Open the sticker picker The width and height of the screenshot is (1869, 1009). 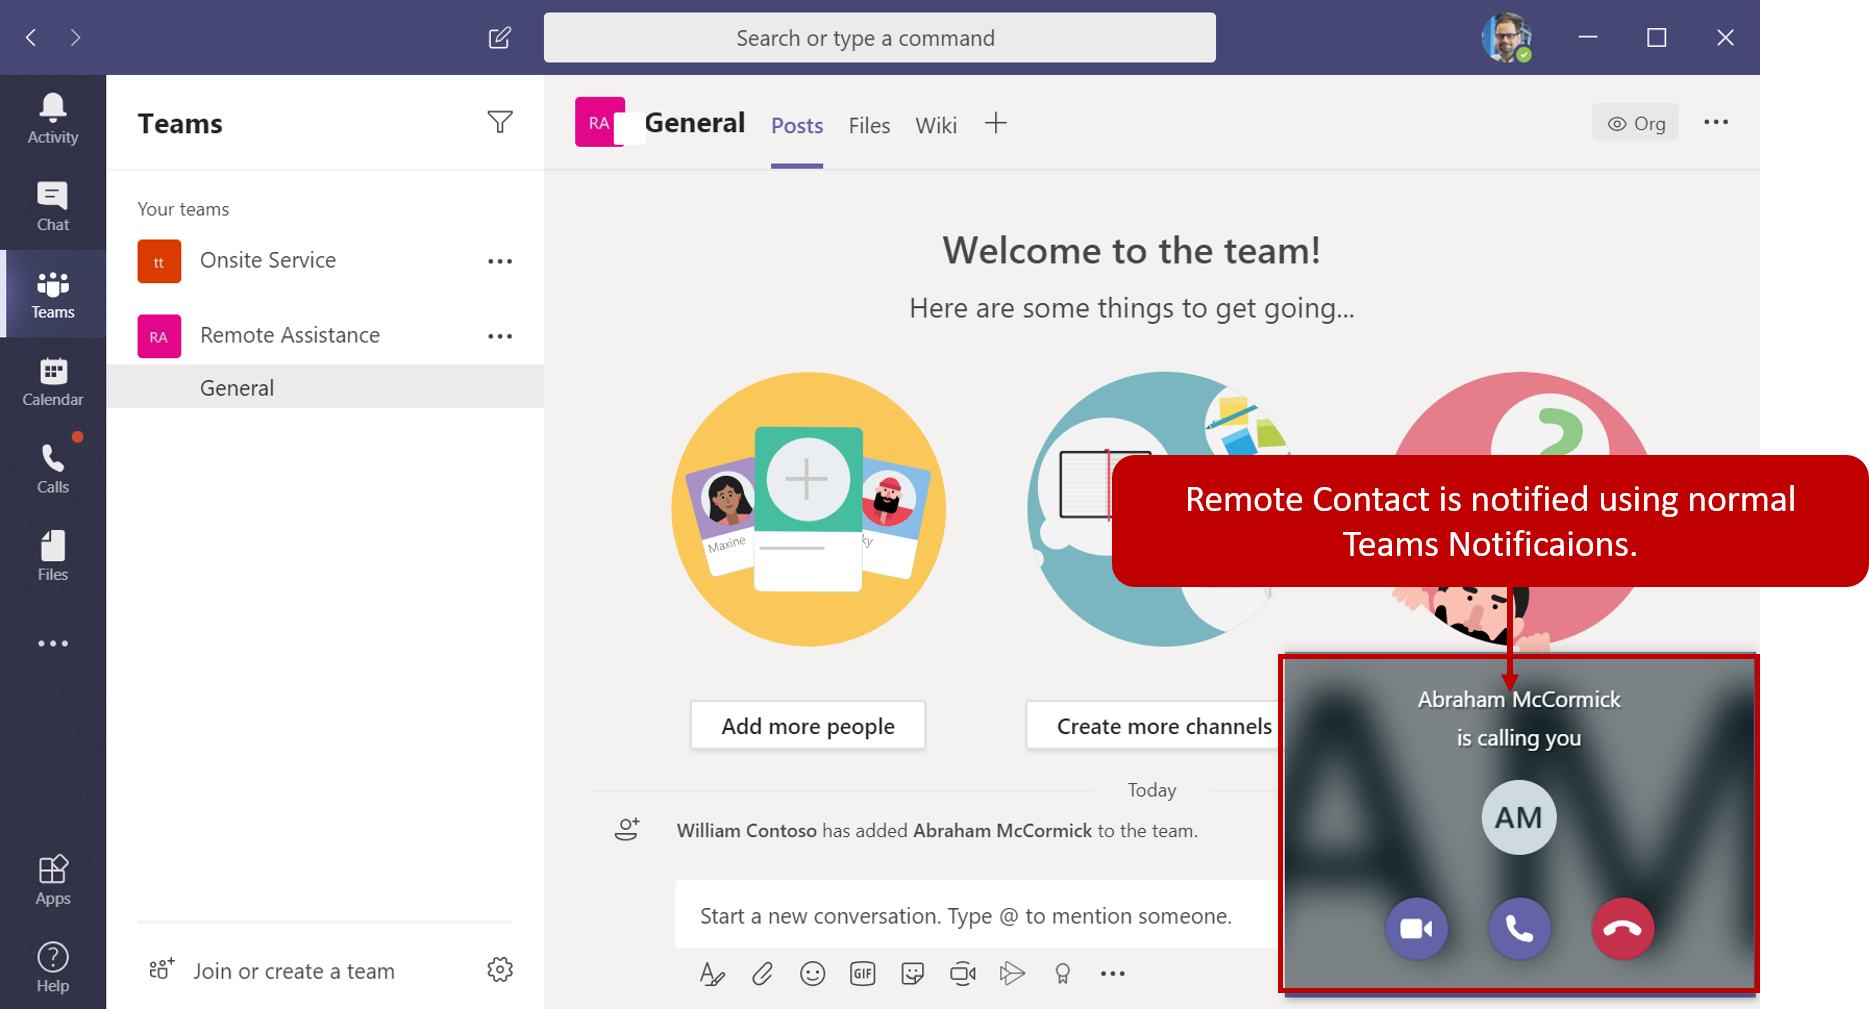point(912,973)
